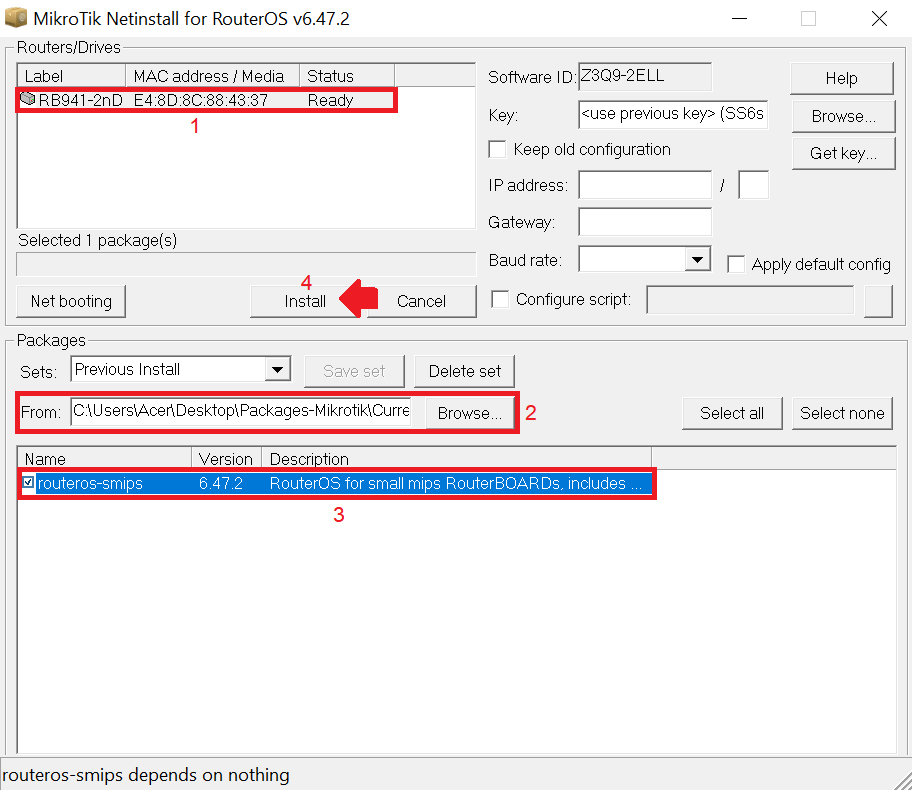Click the Software ID field Z3Q9-2ELL

[645, 77]
